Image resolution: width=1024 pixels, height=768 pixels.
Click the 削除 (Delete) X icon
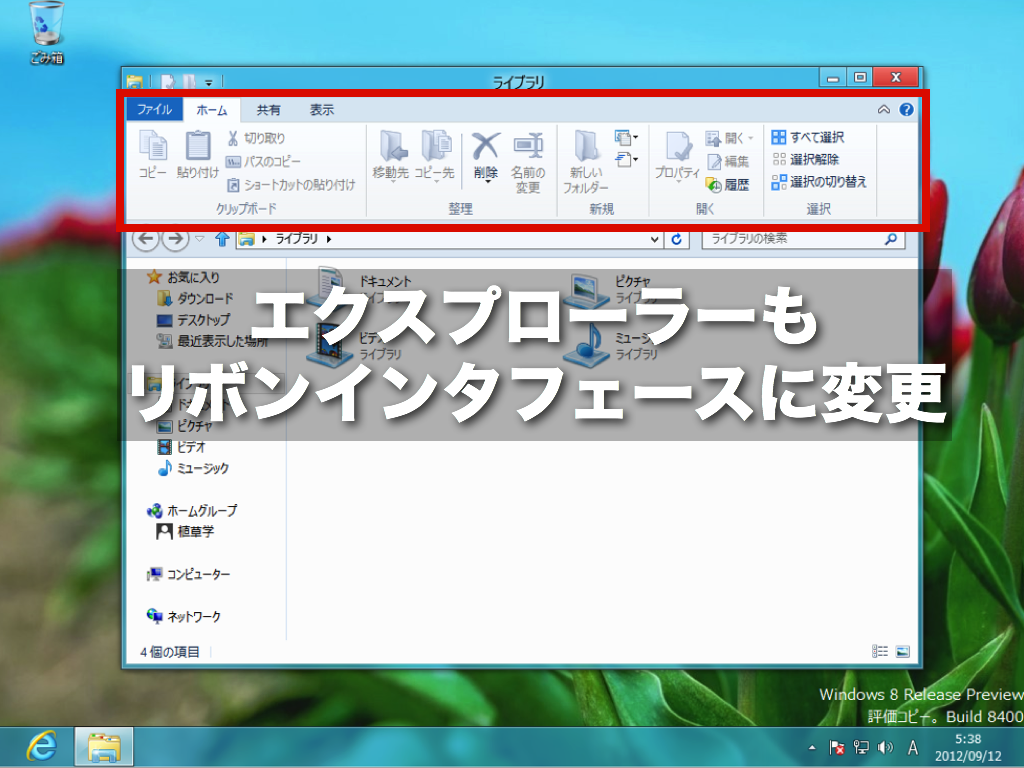[486, 155]
